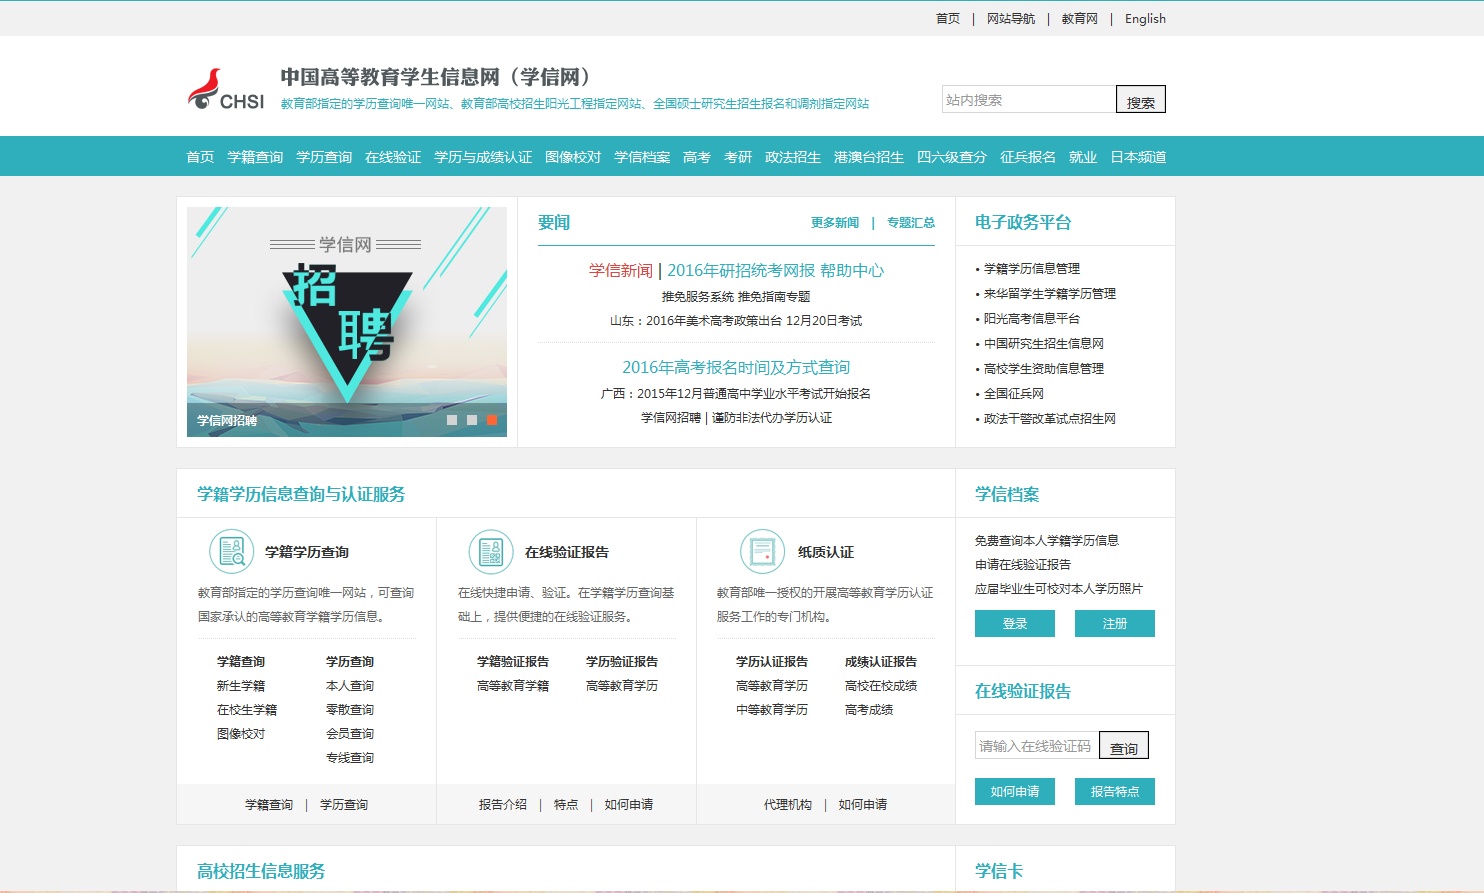Click the 在线验证报告 circular icon
The image size is (1484, 893).
491,552
